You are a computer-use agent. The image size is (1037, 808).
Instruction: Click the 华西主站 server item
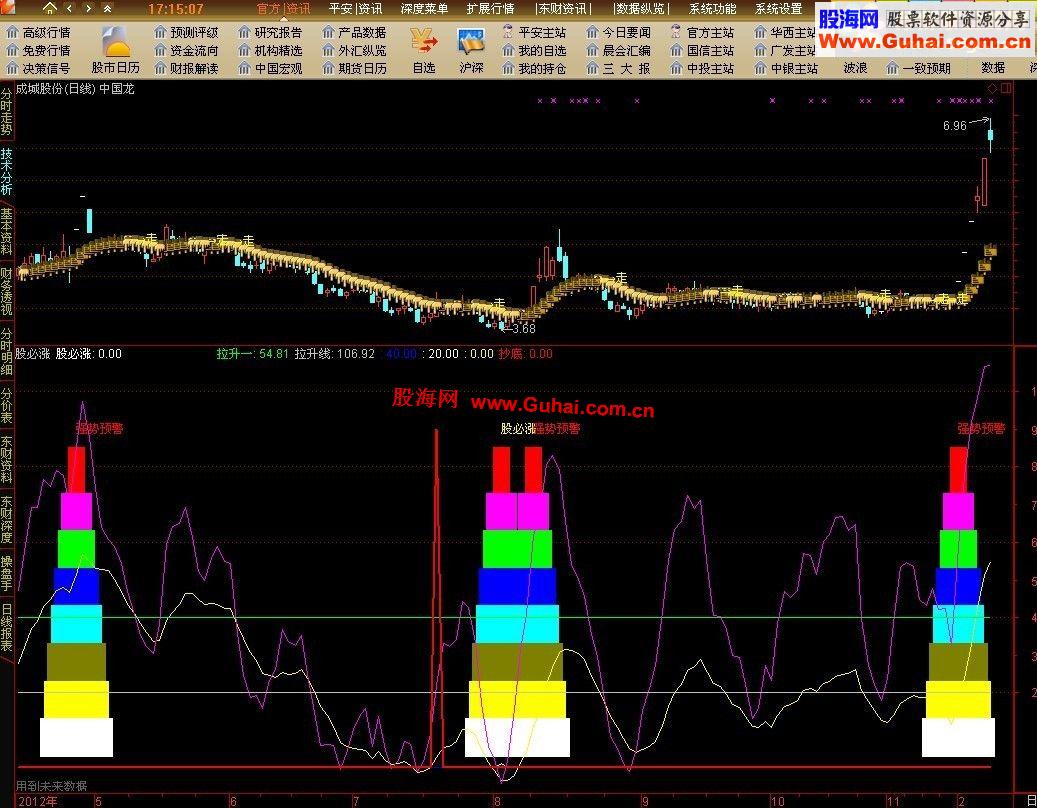[785, 32]
